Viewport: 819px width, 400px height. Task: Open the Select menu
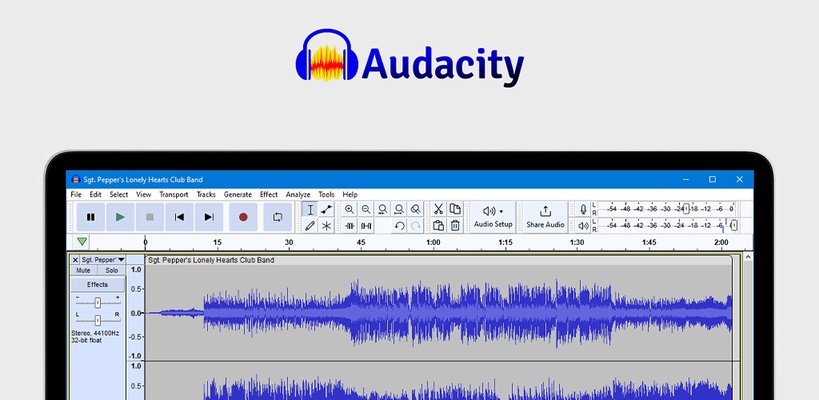tap(119, 194)
